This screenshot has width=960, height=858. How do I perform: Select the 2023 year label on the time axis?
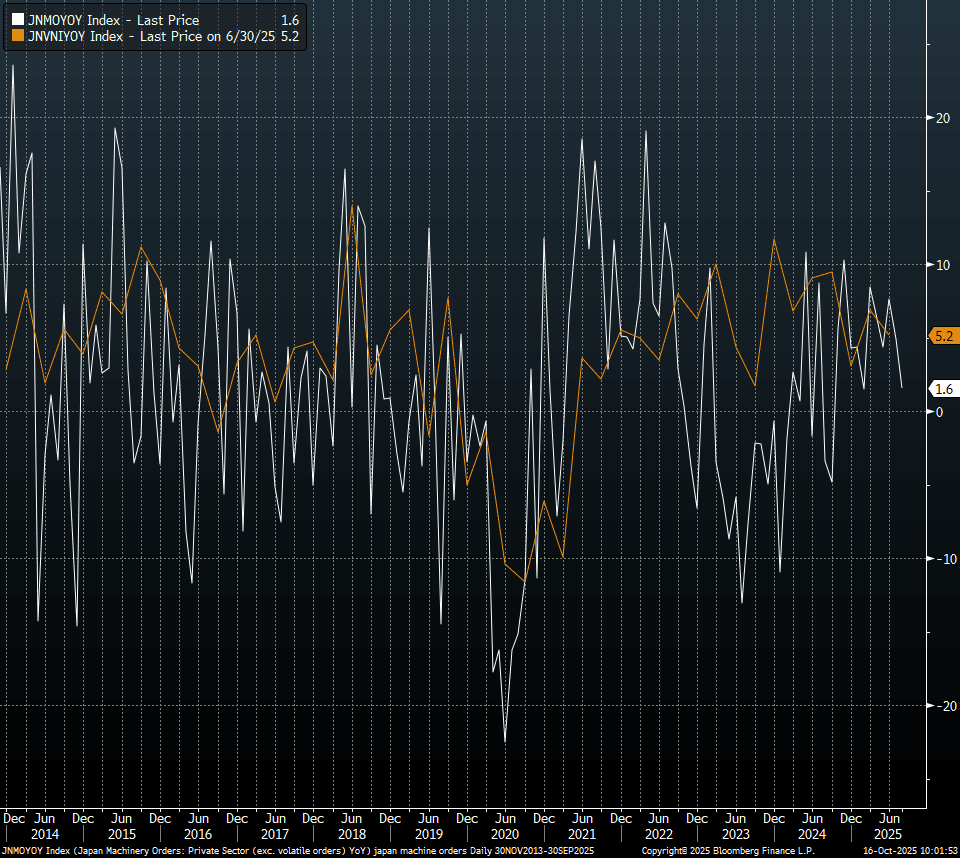pyautogui.click(x=735, y=834)
